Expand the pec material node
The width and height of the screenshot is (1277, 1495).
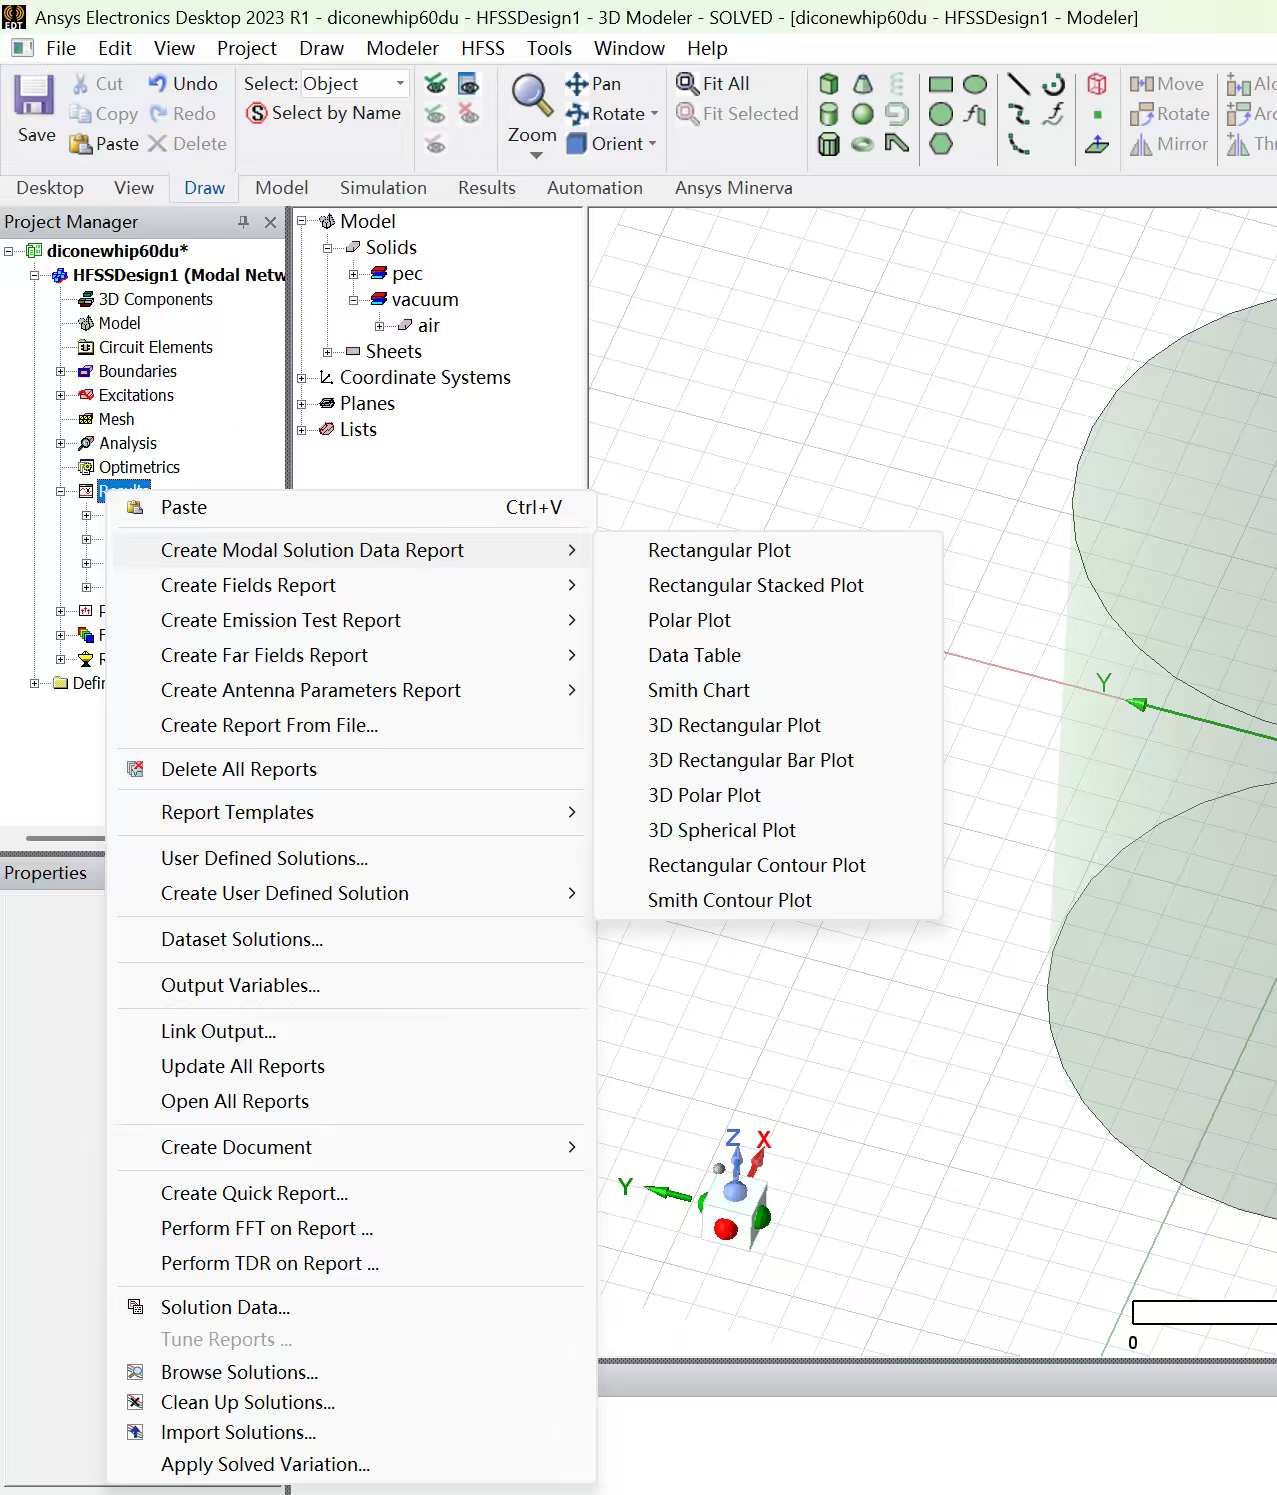(x=353, y=274)
